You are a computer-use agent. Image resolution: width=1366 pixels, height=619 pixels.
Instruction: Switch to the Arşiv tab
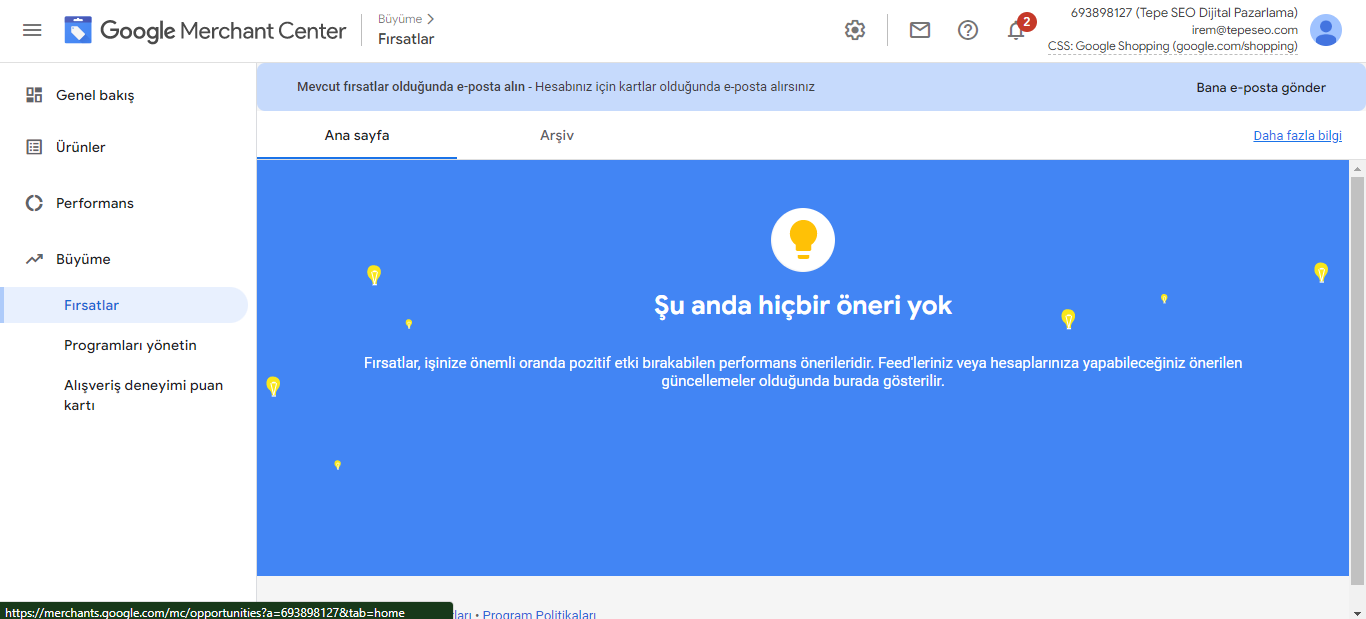(x=556, y=135)
